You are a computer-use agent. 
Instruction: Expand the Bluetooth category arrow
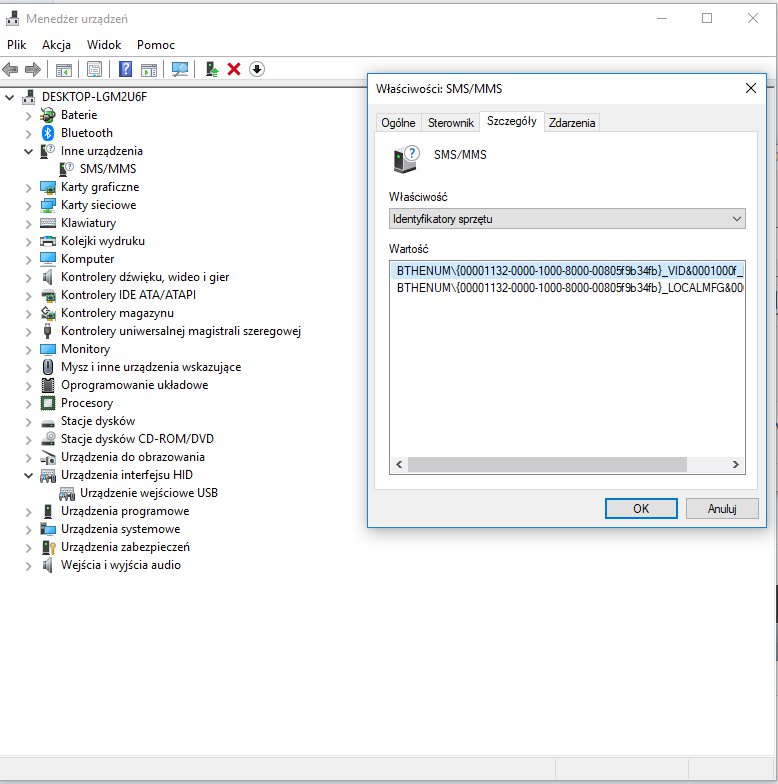click(28, 134)
